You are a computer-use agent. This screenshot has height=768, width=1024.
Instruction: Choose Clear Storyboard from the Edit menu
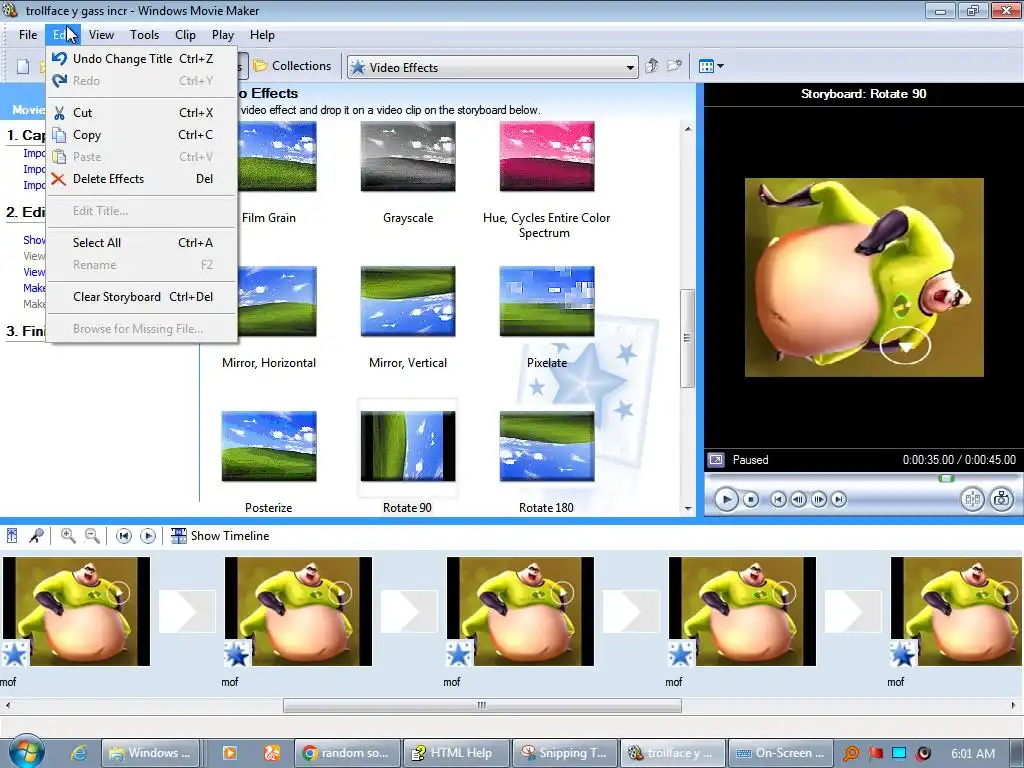pos(142,297)
